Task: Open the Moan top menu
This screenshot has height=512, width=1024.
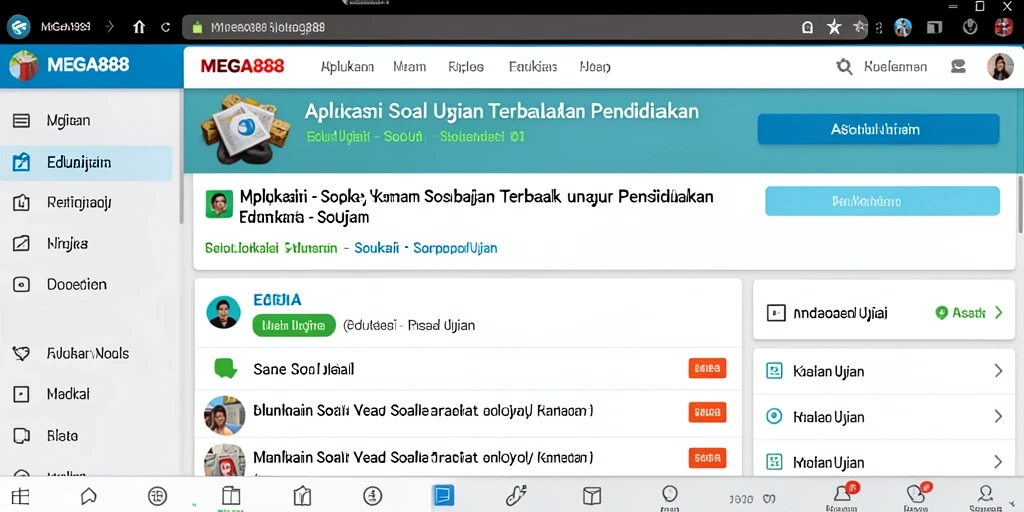Action: click(x=595, y=67)
